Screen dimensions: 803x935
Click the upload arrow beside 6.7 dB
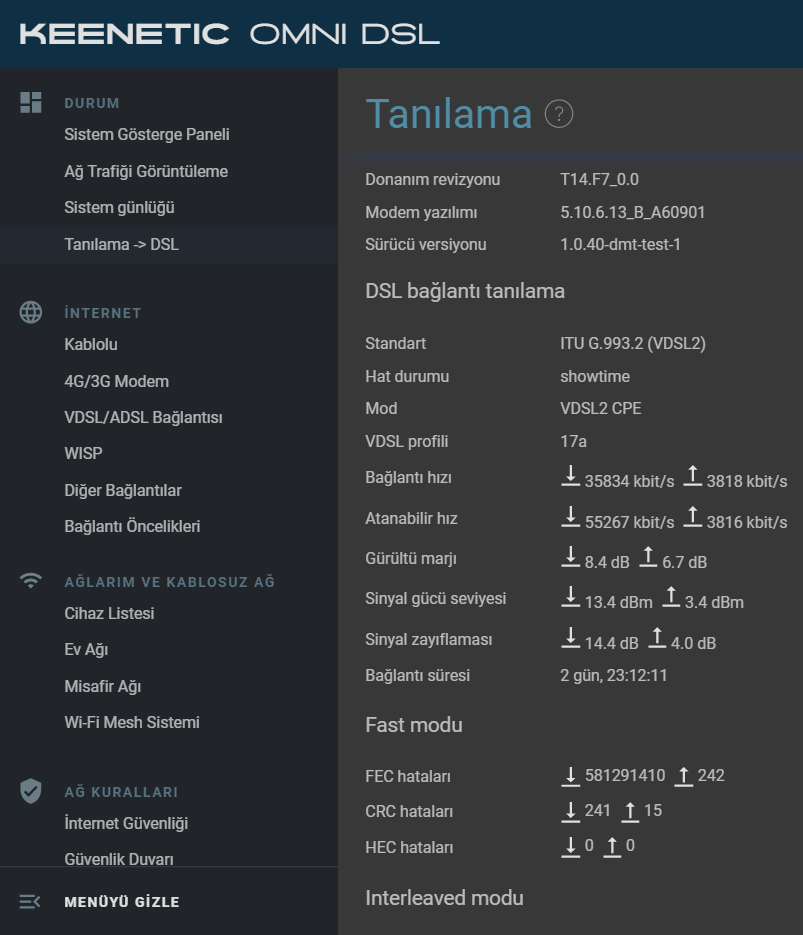(x=648, y=557)
